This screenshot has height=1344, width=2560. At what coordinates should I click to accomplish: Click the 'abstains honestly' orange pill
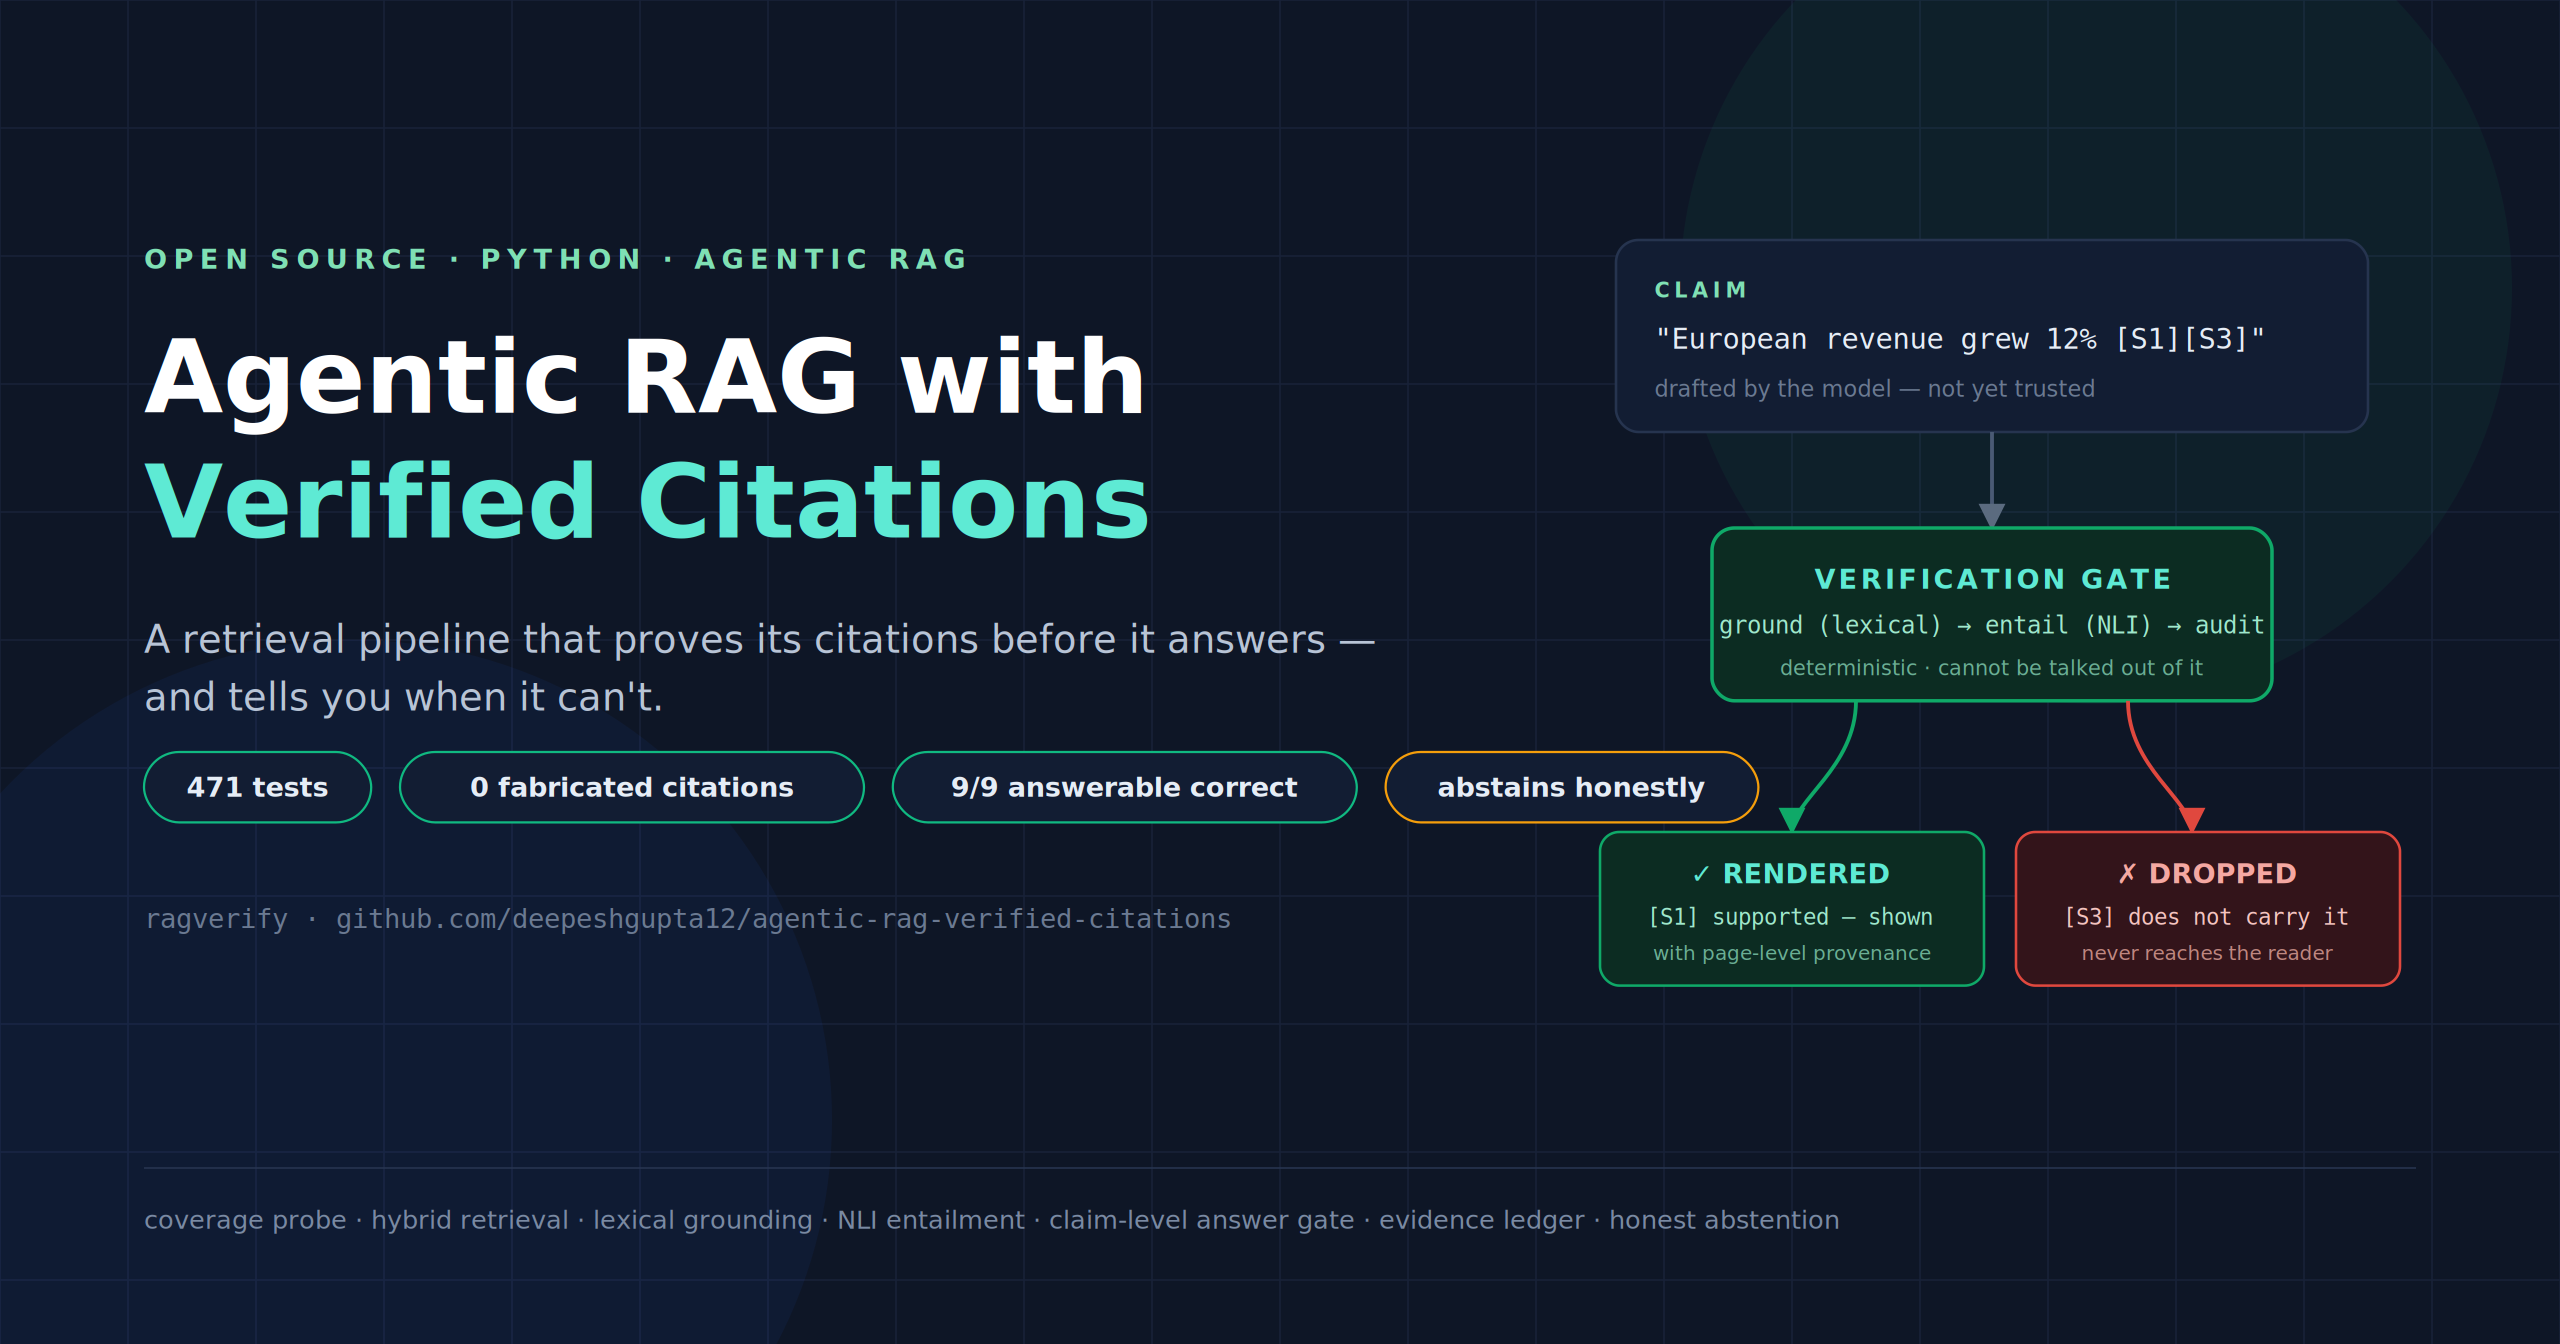click(1571, 787)
